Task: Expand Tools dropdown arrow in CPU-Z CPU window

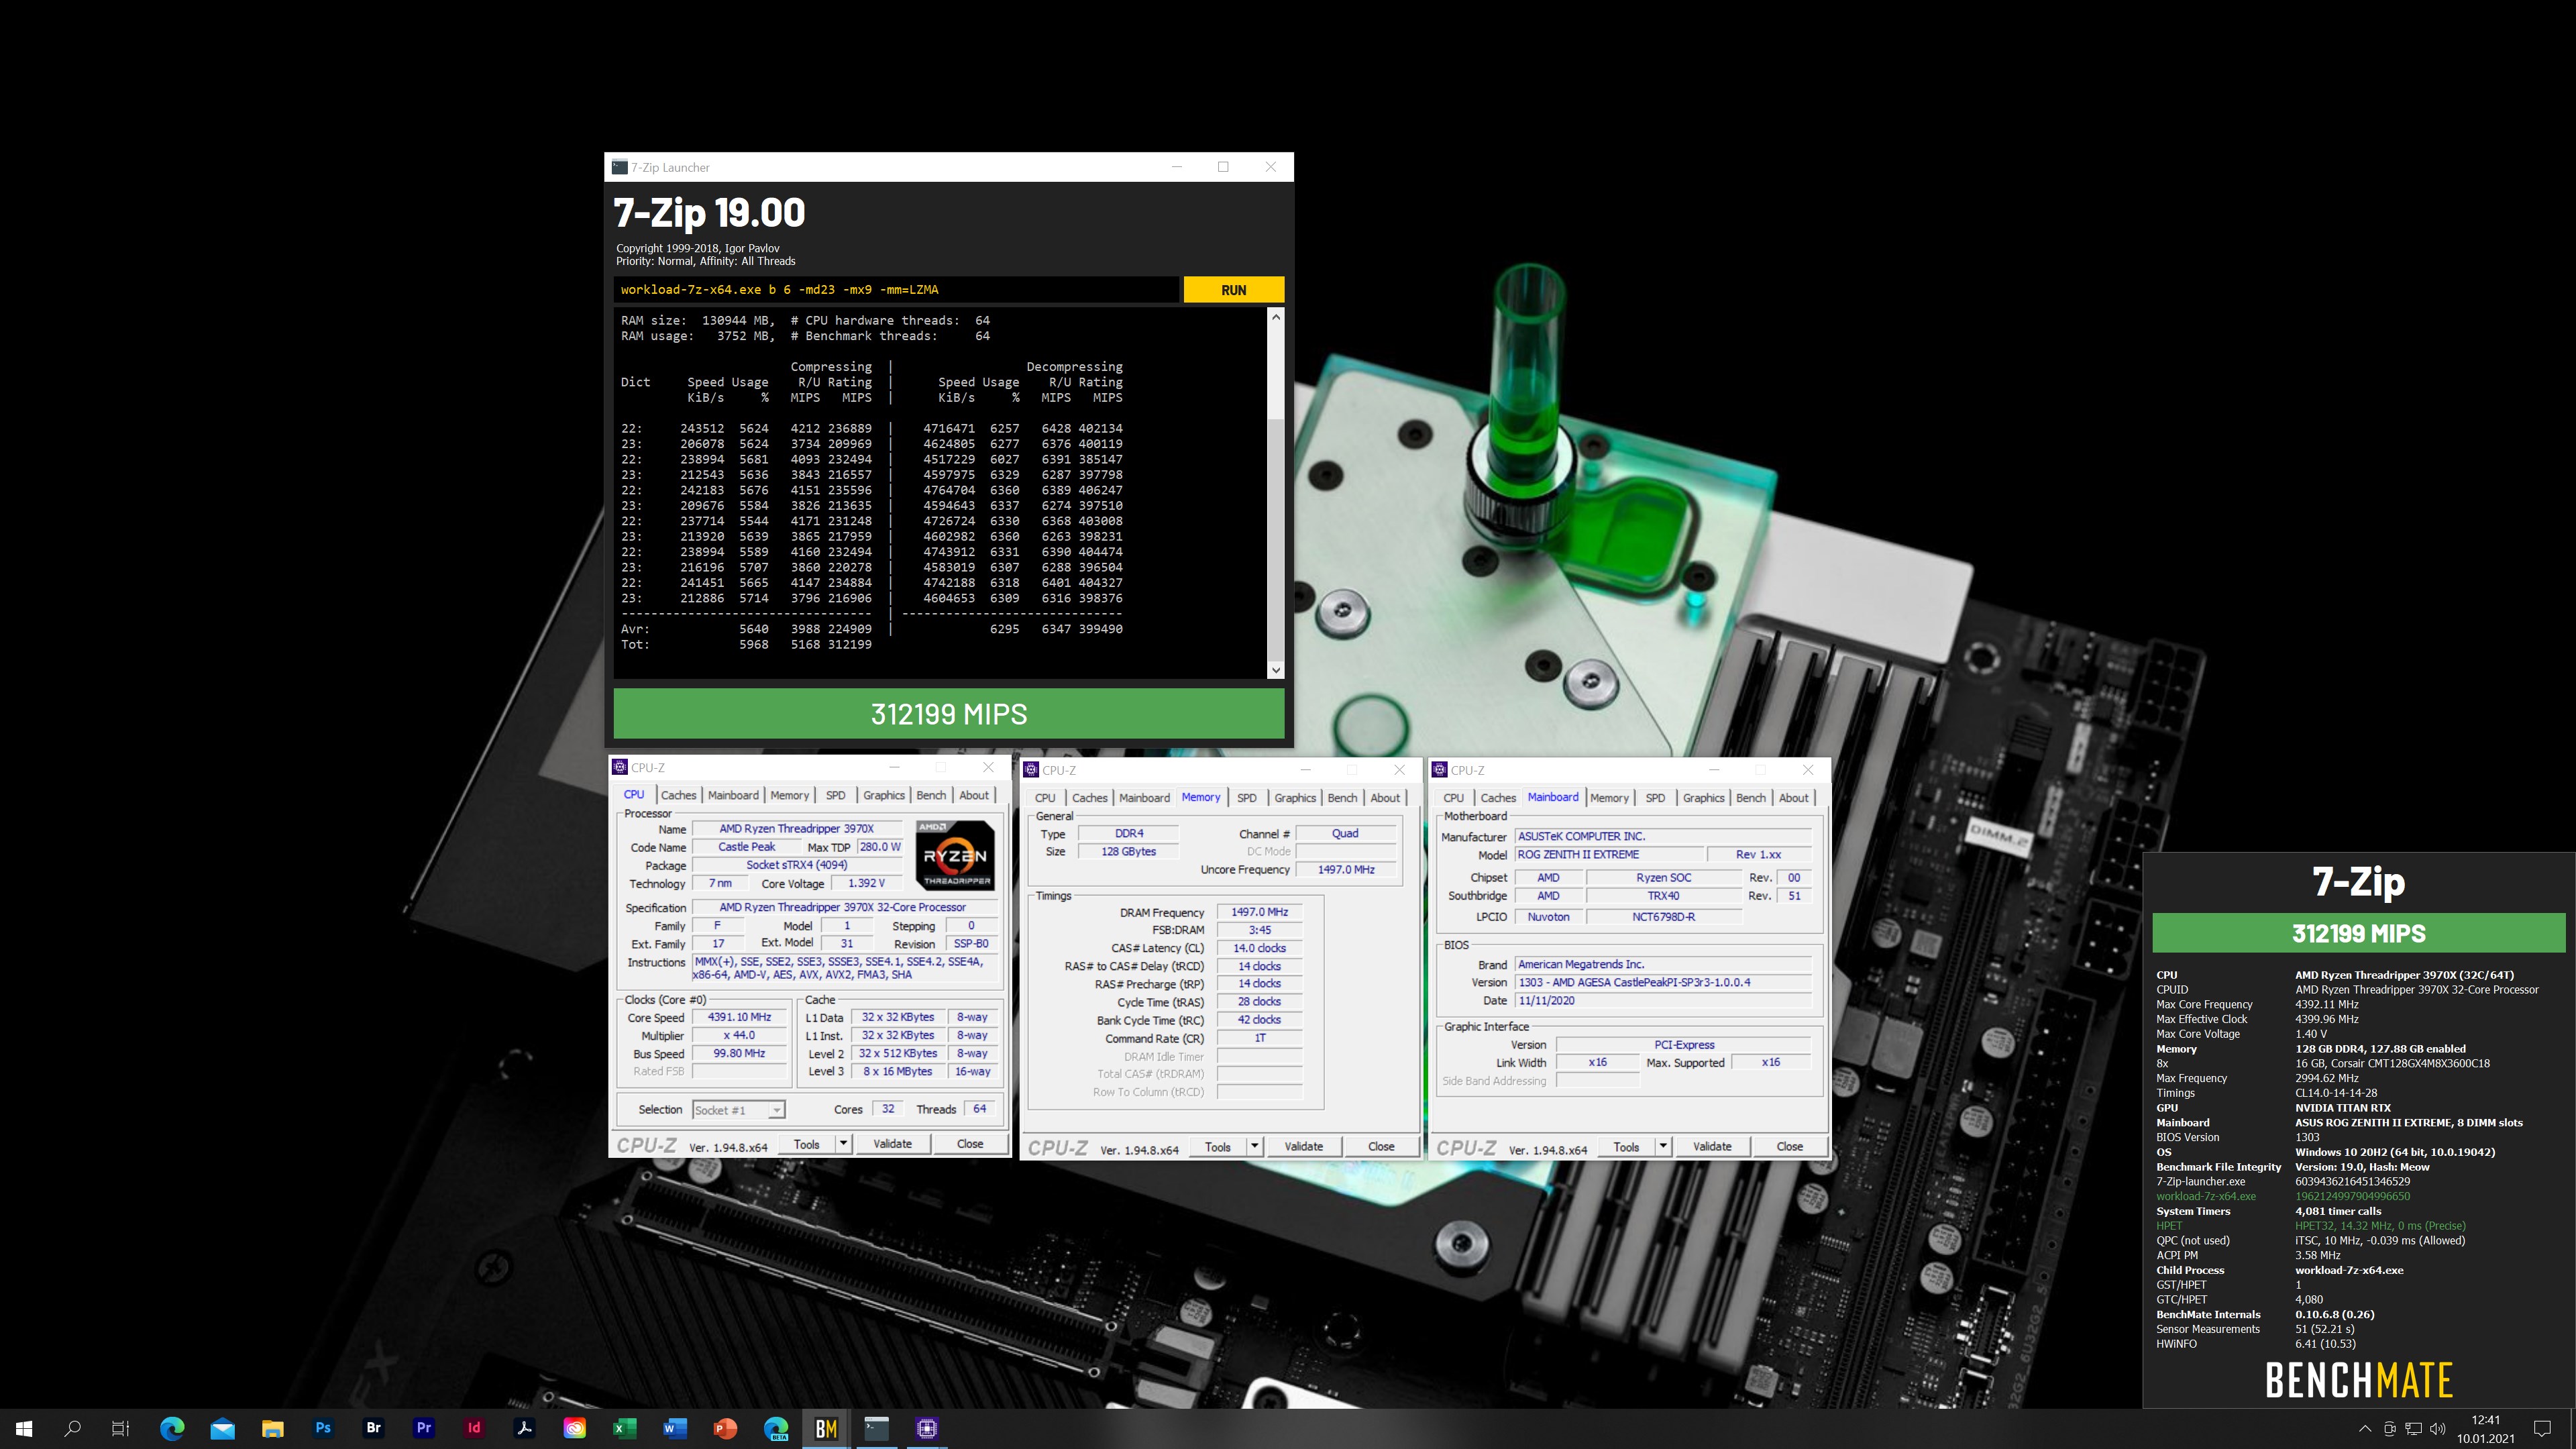Action: click(x=843, y=1143)
